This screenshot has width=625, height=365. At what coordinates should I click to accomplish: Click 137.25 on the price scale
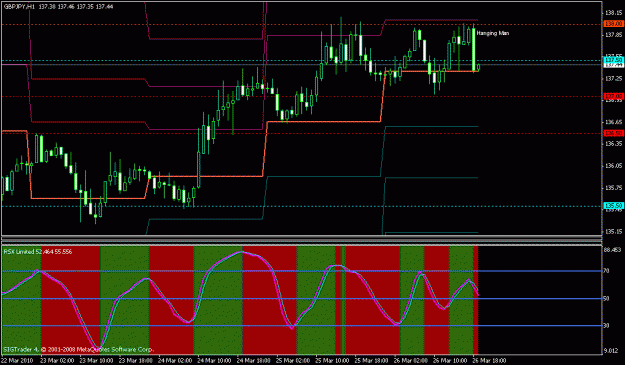pos(614,78)
